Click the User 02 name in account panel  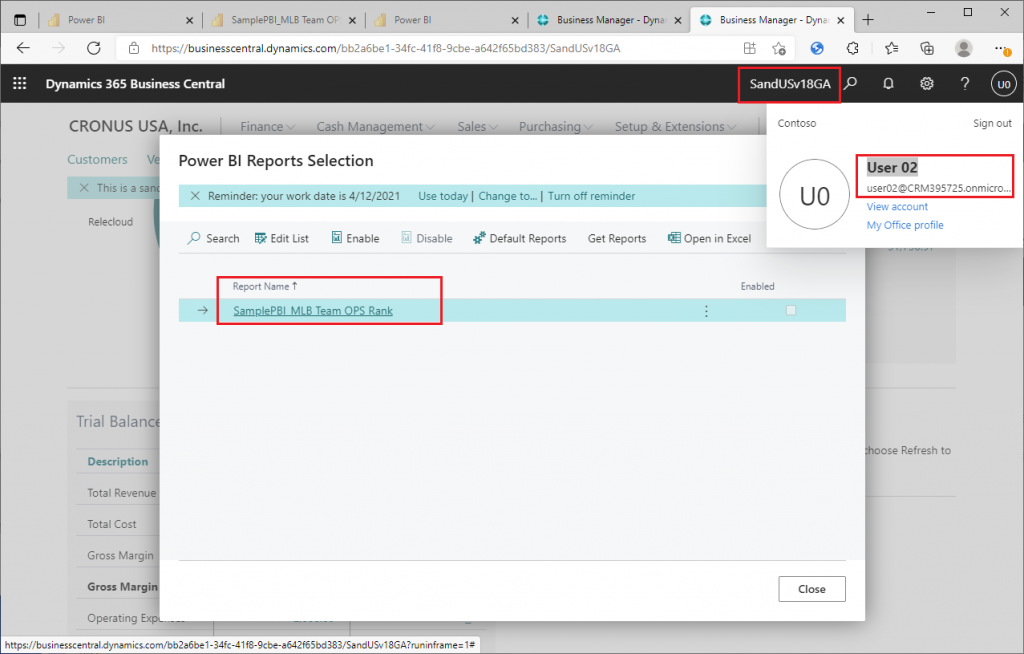[x=892, y=167]
